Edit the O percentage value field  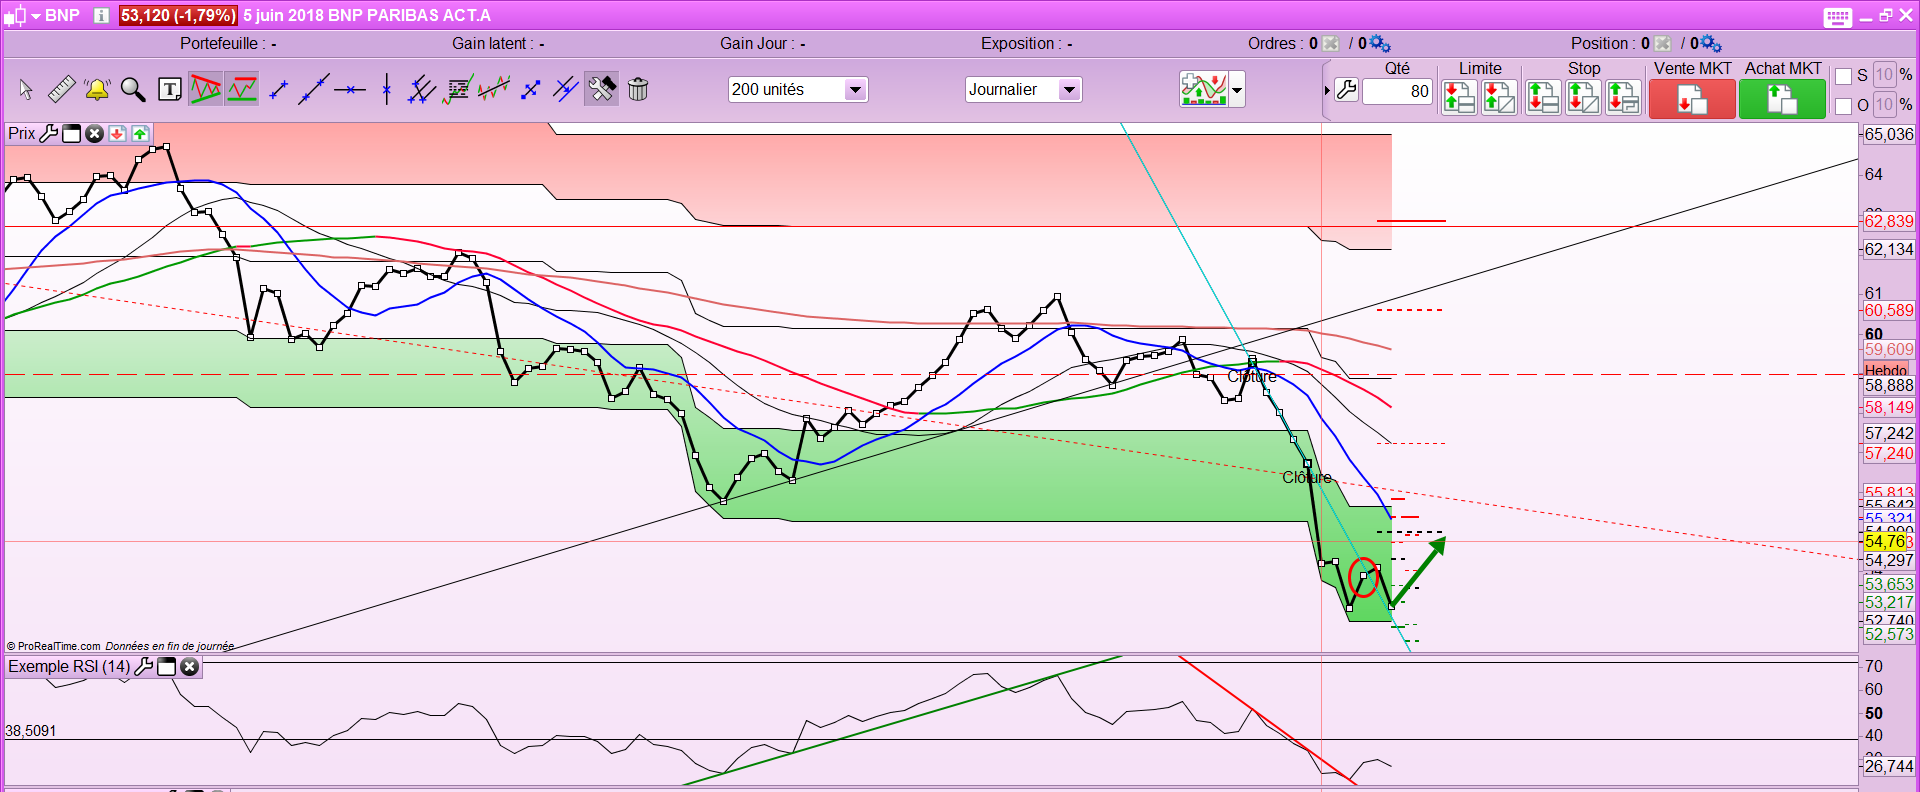pyautogui.click(x=1885, y=104)
